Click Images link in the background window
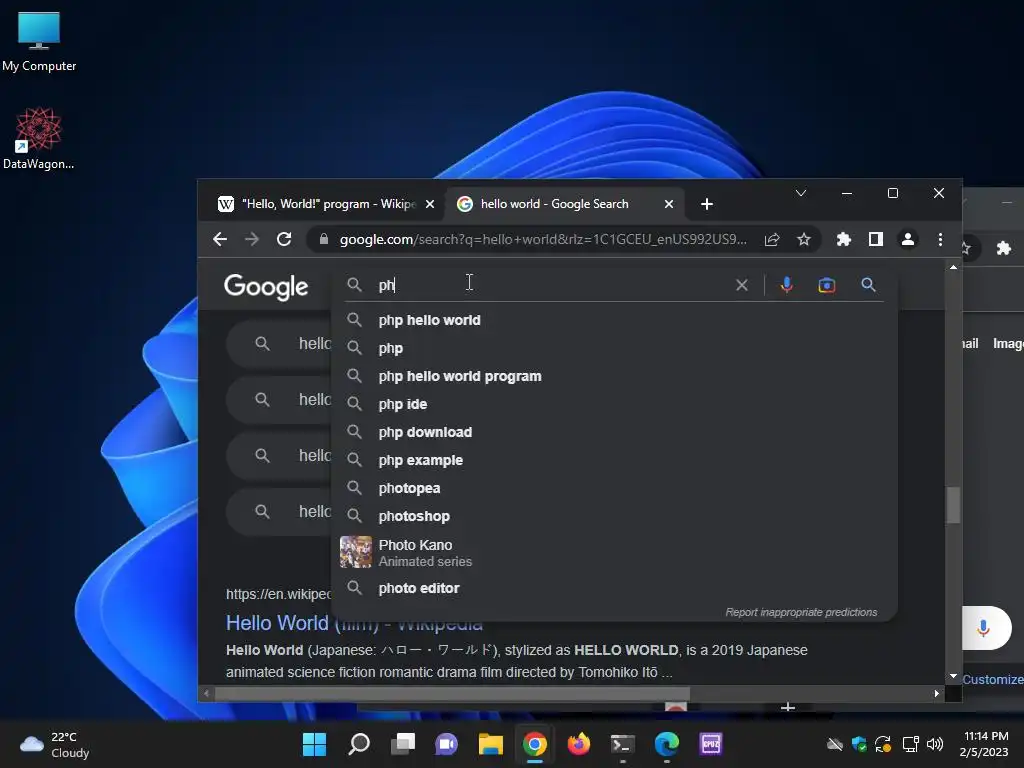 click(x=1008, y=344)
